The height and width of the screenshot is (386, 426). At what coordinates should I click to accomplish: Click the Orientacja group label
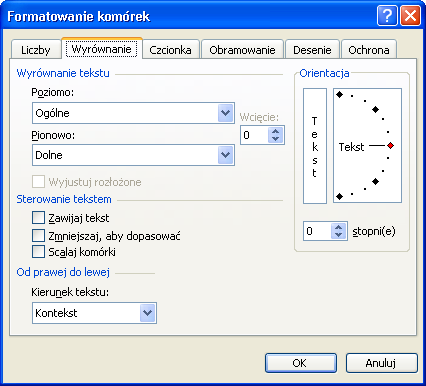click(x=324, y=73)
